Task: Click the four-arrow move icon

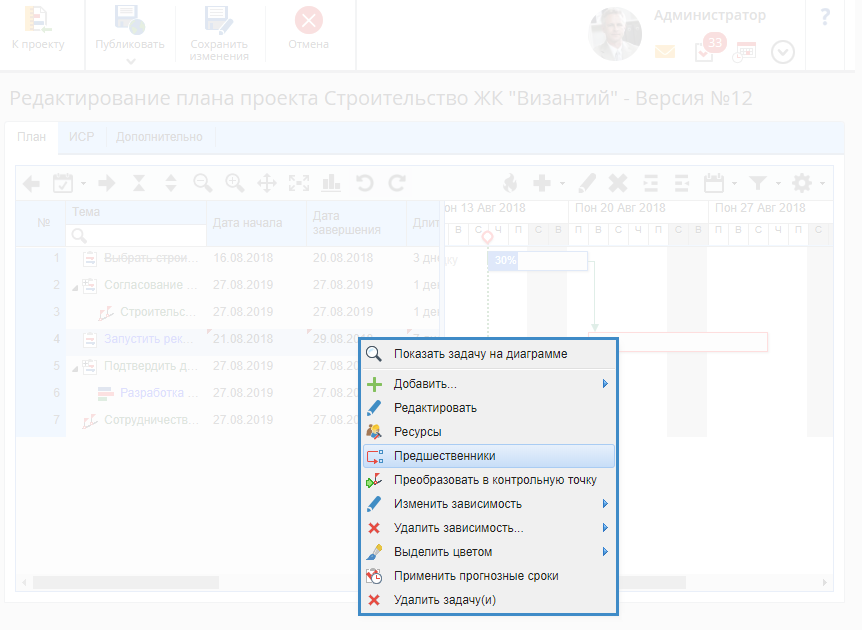Action: [x=267, y=183]
